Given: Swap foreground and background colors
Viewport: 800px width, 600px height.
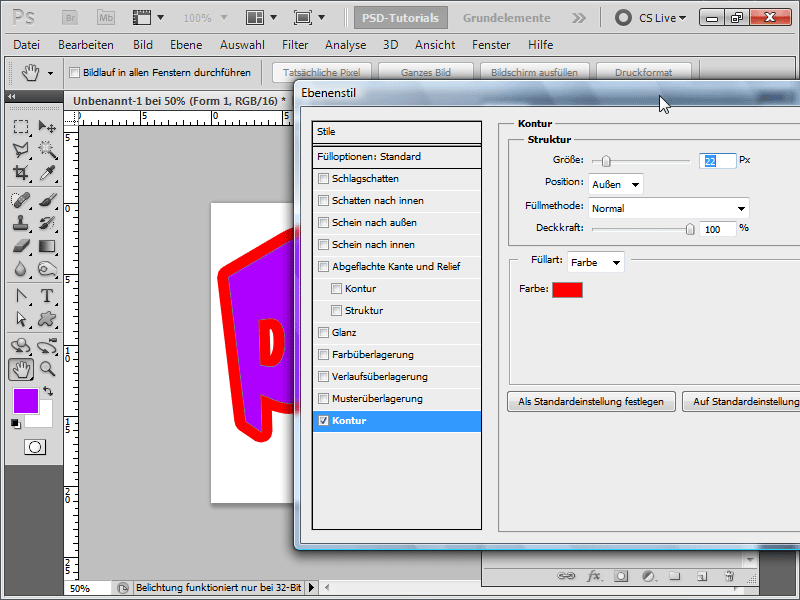Looking at the screenshot, I should [x=48, y=391].
